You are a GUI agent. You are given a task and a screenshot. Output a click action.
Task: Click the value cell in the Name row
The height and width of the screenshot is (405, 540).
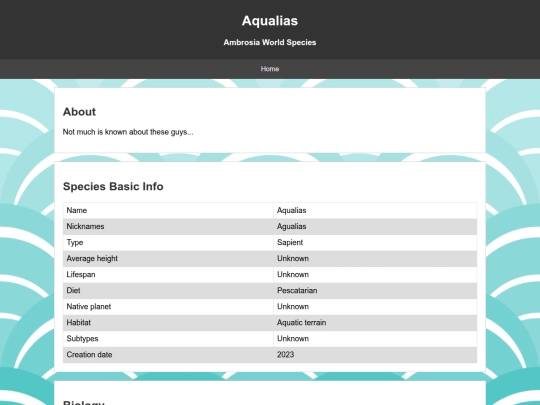(375, 210)
